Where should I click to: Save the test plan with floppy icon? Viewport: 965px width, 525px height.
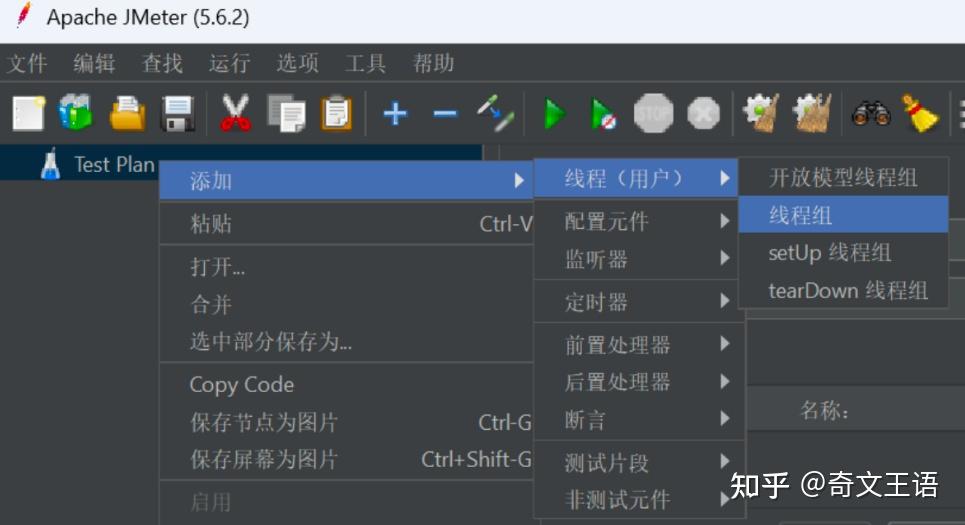178,113
